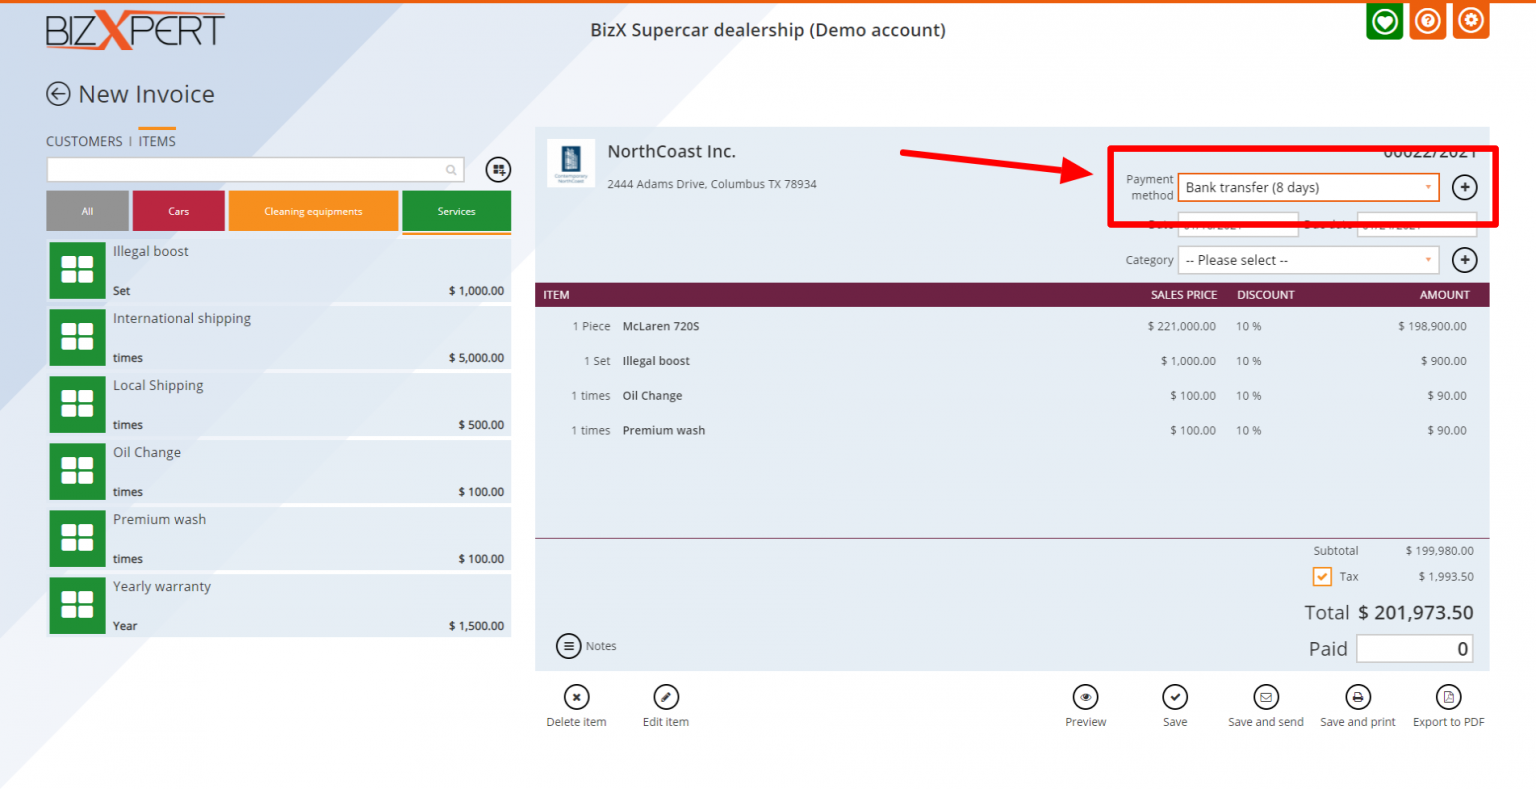Click the Edit item pencil icon
1536x789 pixels.
pyautogui.click(x=666, y=697)
